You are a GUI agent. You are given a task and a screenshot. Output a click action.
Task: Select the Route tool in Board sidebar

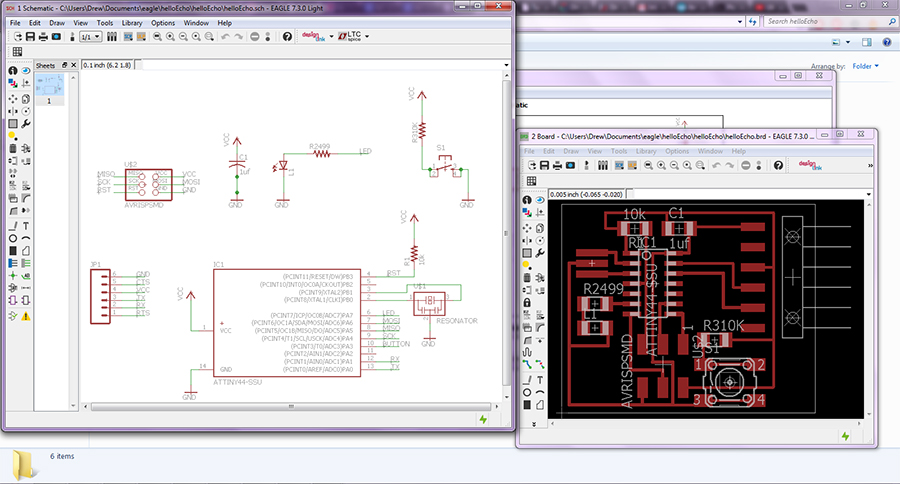pos(527,364)
